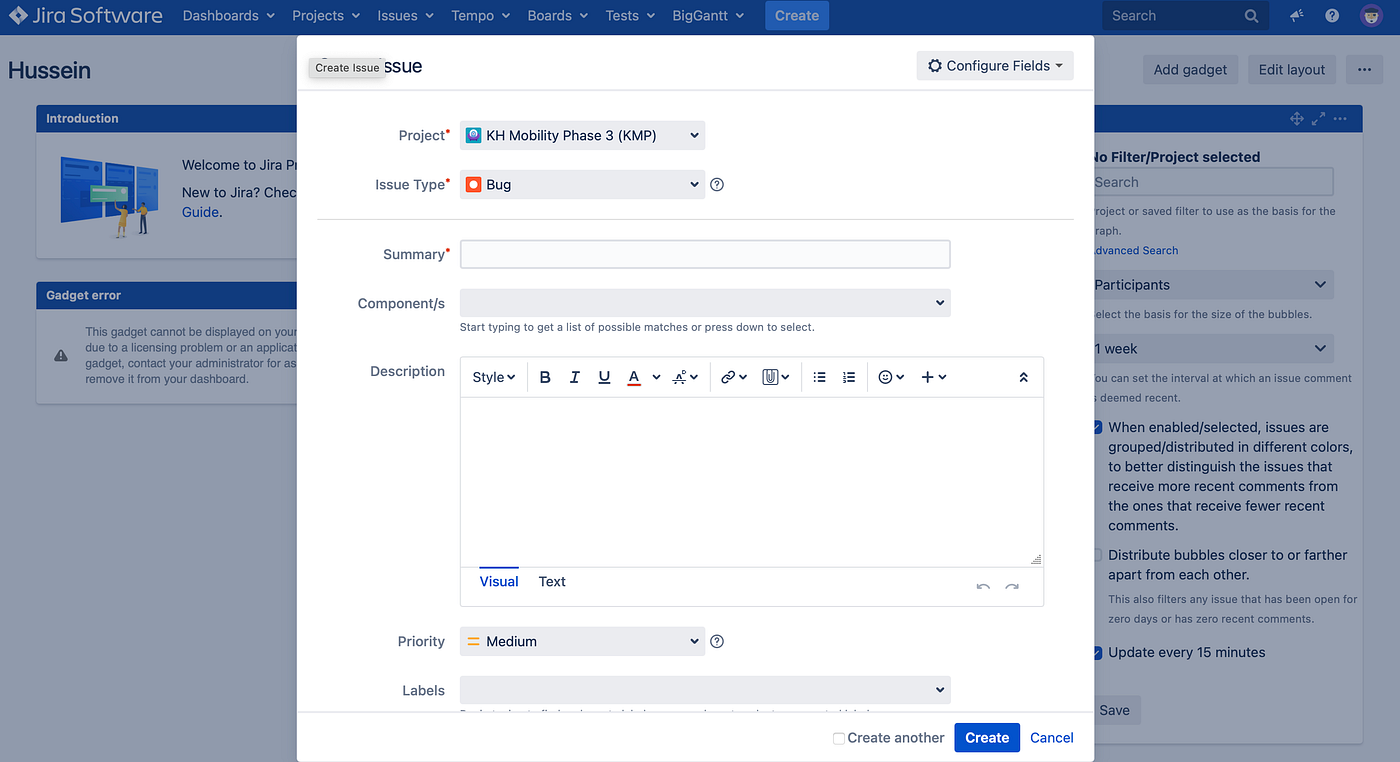Change the Issue Type from Bug

pyautogui.click(x=582, y=184)
